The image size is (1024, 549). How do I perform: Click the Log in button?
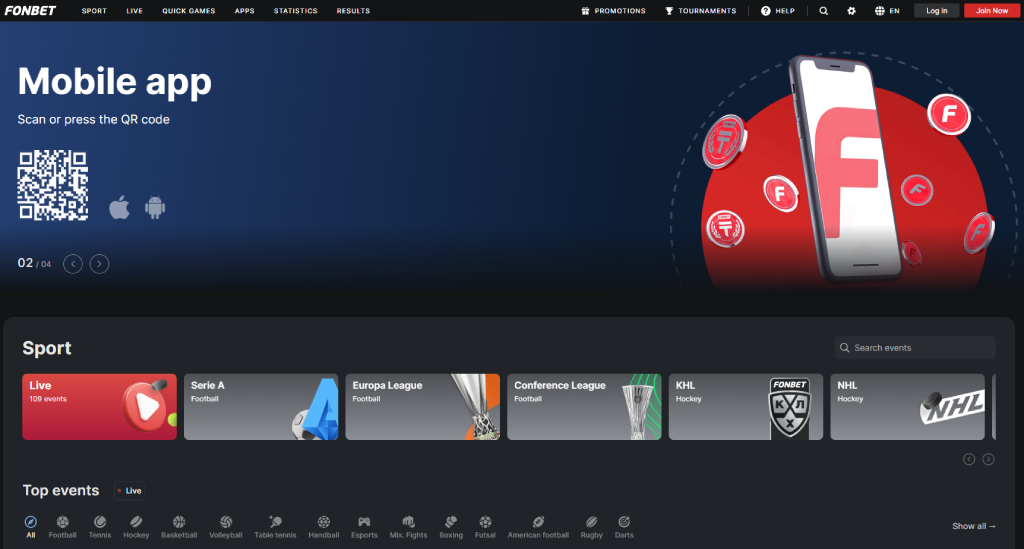pyautogui.click(x=936, y=11)
